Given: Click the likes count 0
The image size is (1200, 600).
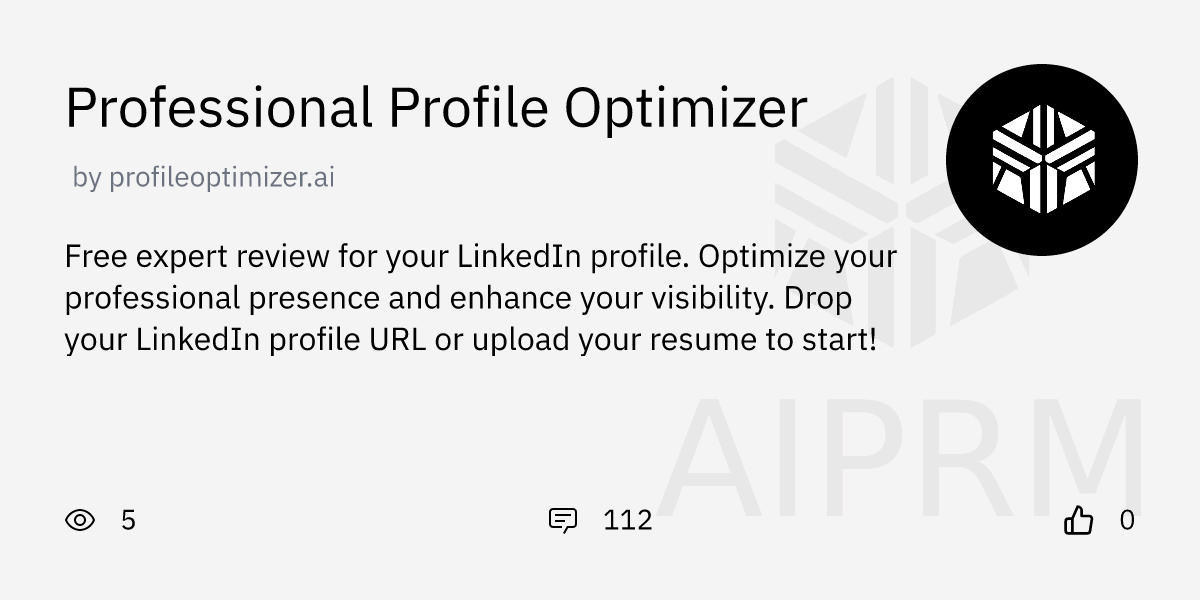Looking at the screenshot, I should [x=1127, y=520].
